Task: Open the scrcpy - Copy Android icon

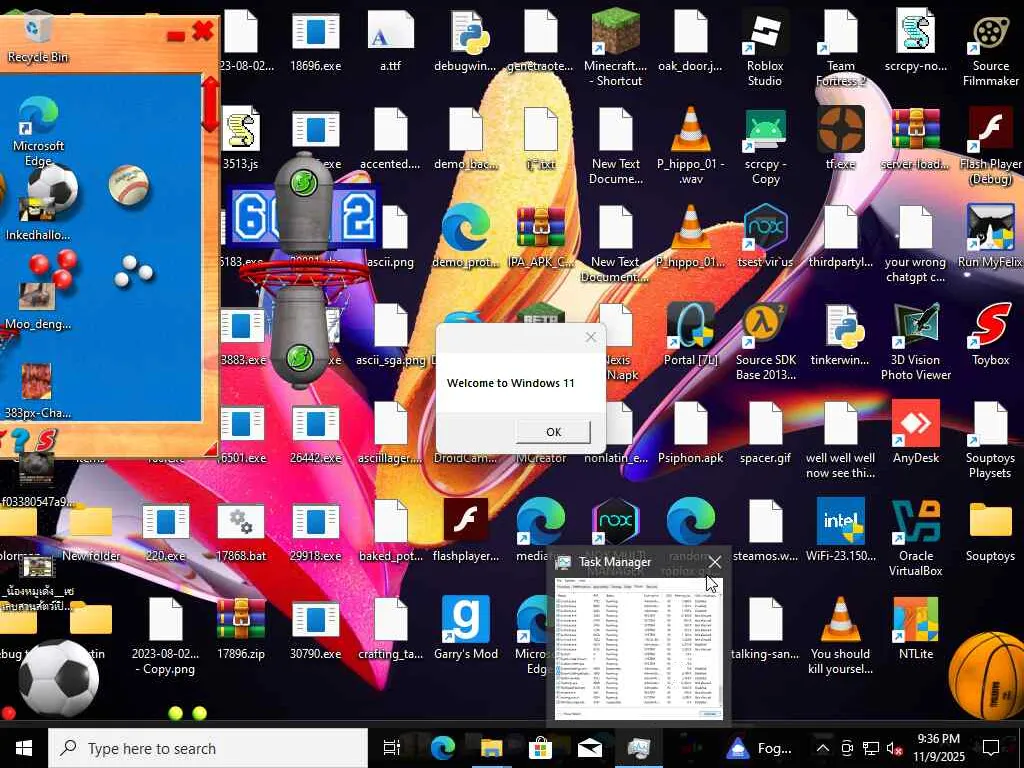Action: coord(765,147)
